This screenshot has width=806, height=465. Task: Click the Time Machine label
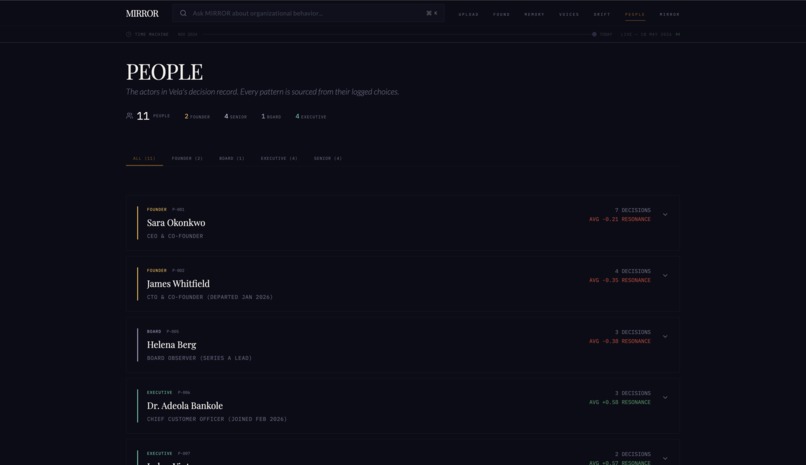152,34
